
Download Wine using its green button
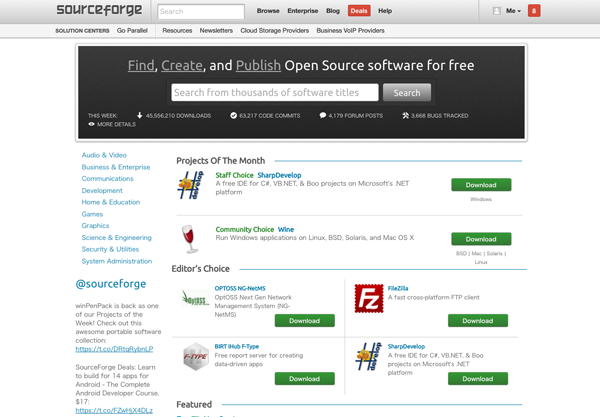[481, 239]
